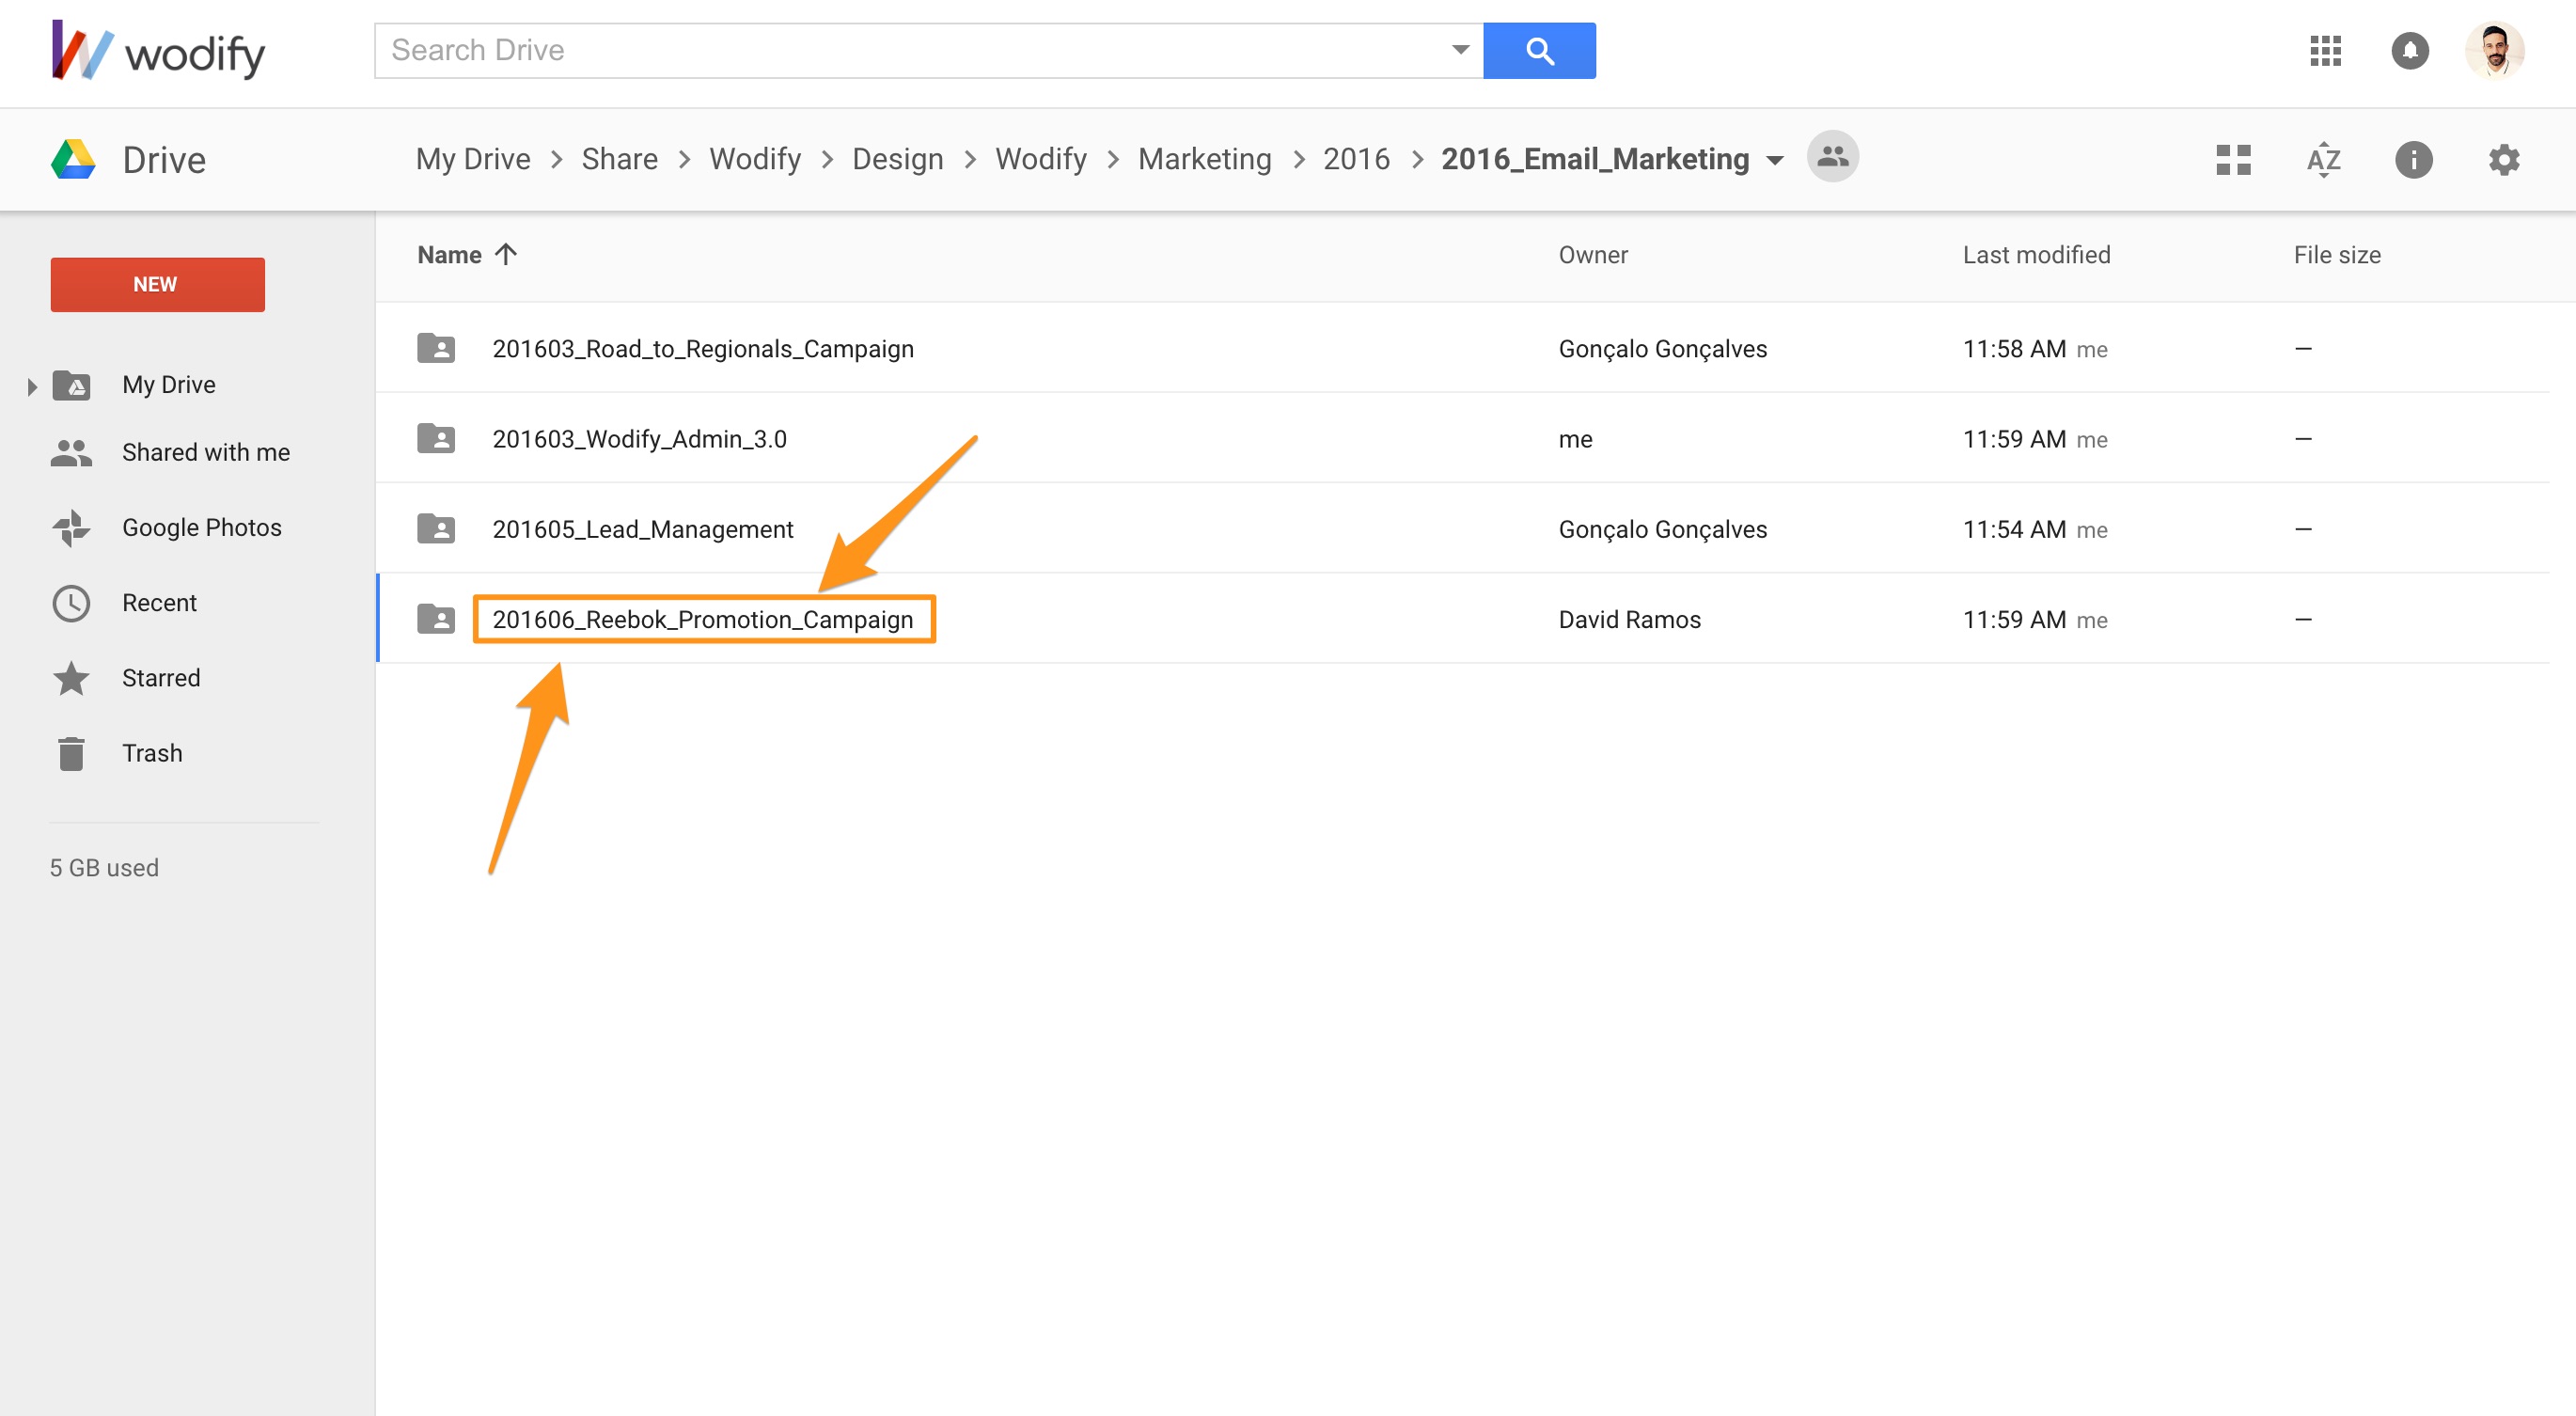Open search options dropdown arrow
Image resolution: width=2576 pixels, height=1416 pixels.
click(x=1460, y=50)
